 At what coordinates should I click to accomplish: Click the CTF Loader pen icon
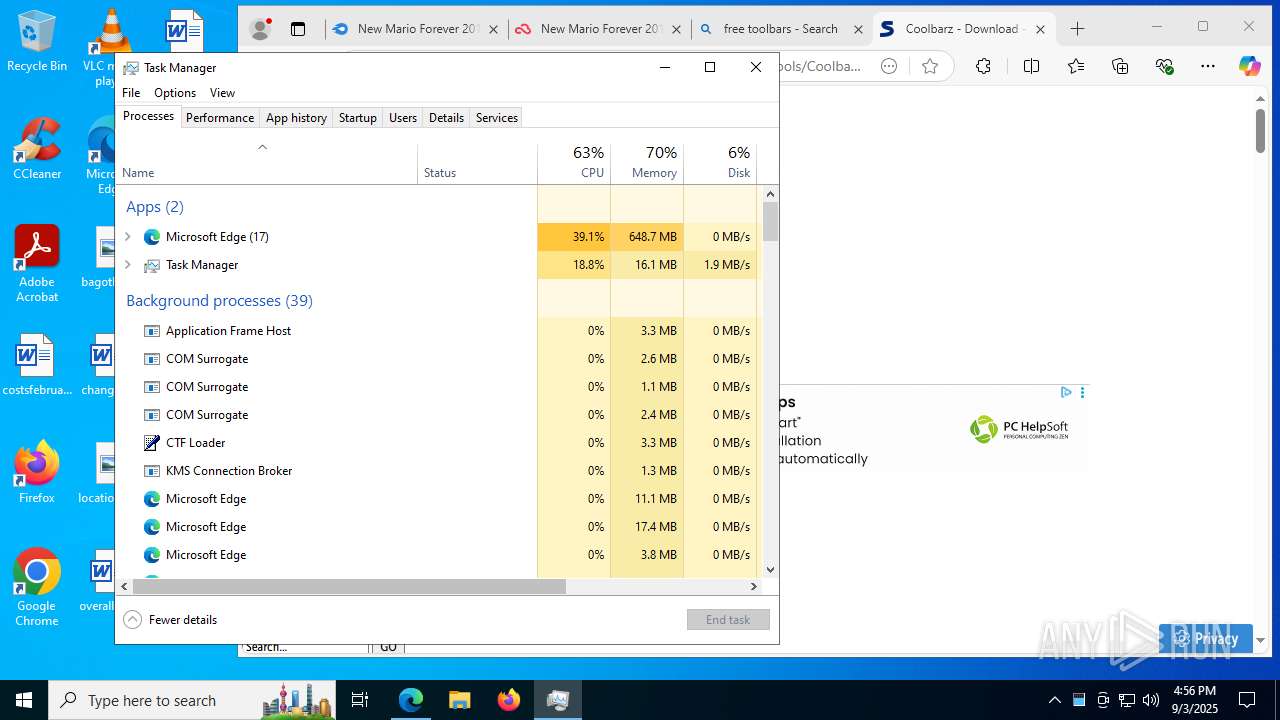(152, 443)
